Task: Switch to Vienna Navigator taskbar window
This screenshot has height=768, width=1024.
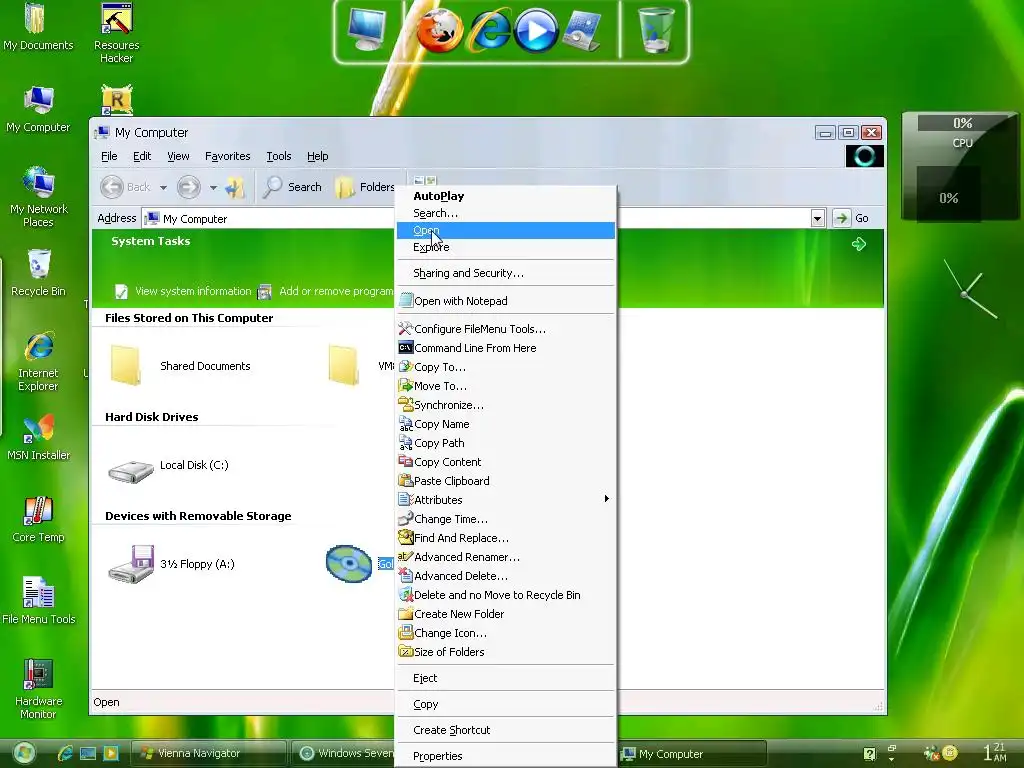Action: [208, 754]
